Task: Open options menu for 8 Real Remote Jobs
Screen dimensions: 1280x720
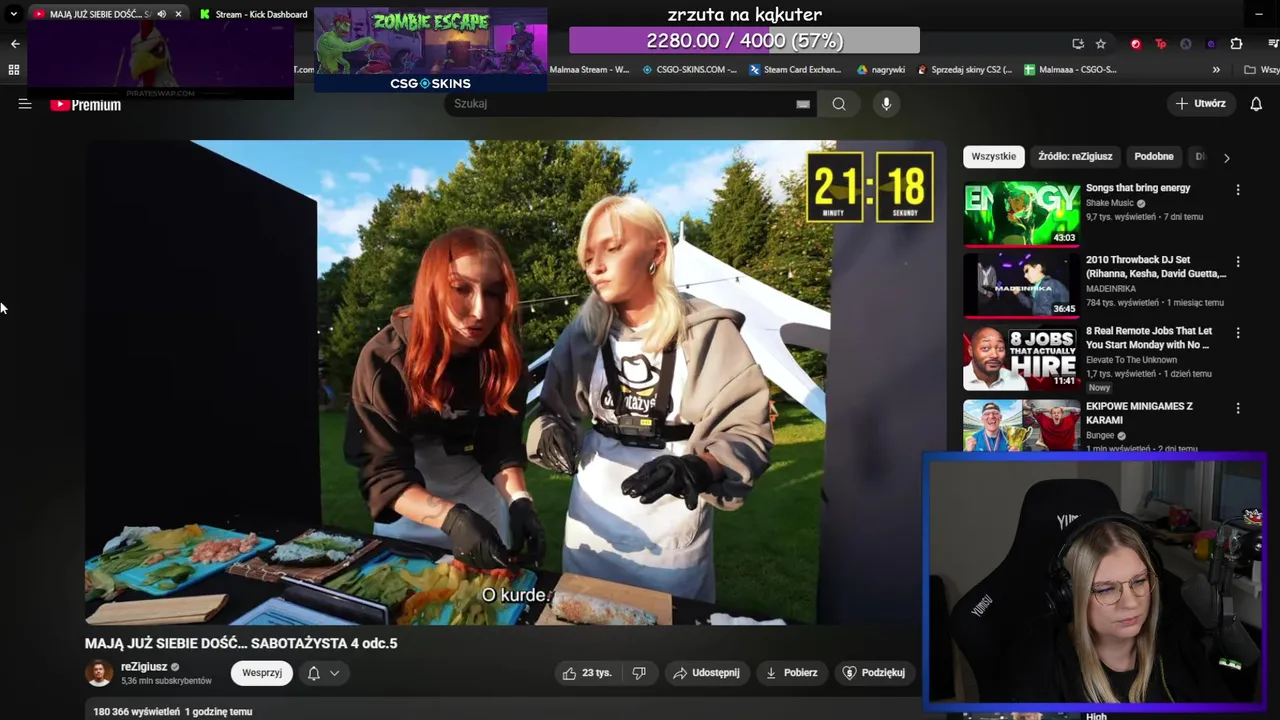Action: (x=1238, y=333)
